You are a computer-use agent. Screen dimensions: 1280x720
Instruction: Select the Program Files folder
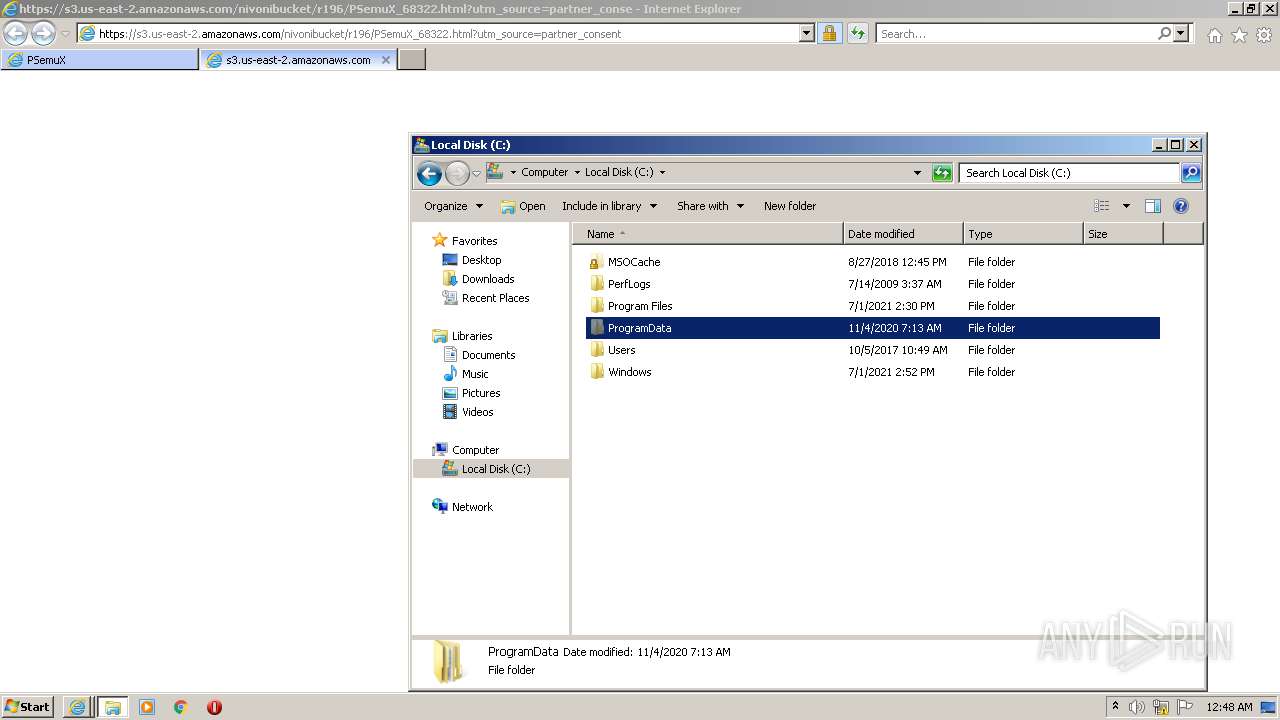coord(640,306)
